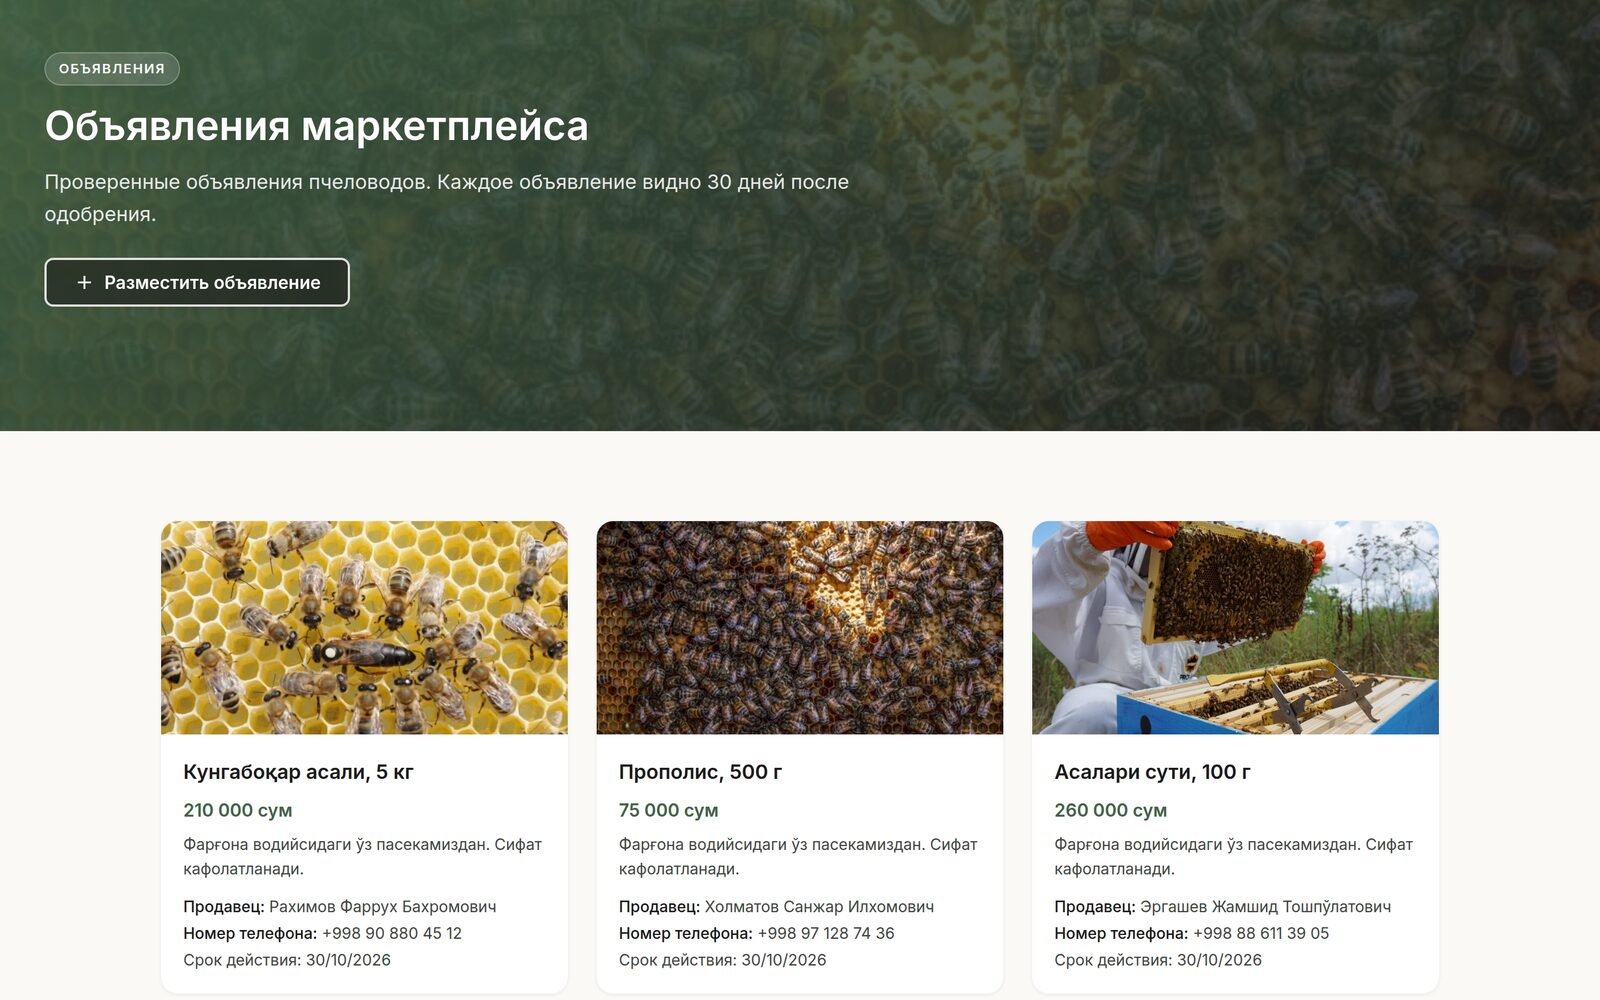Viewport: 1600px width, 1000px height.
Task: Open the beekeeper holding frame photo
Action: pyautogui.click(x=1235, y=627)
